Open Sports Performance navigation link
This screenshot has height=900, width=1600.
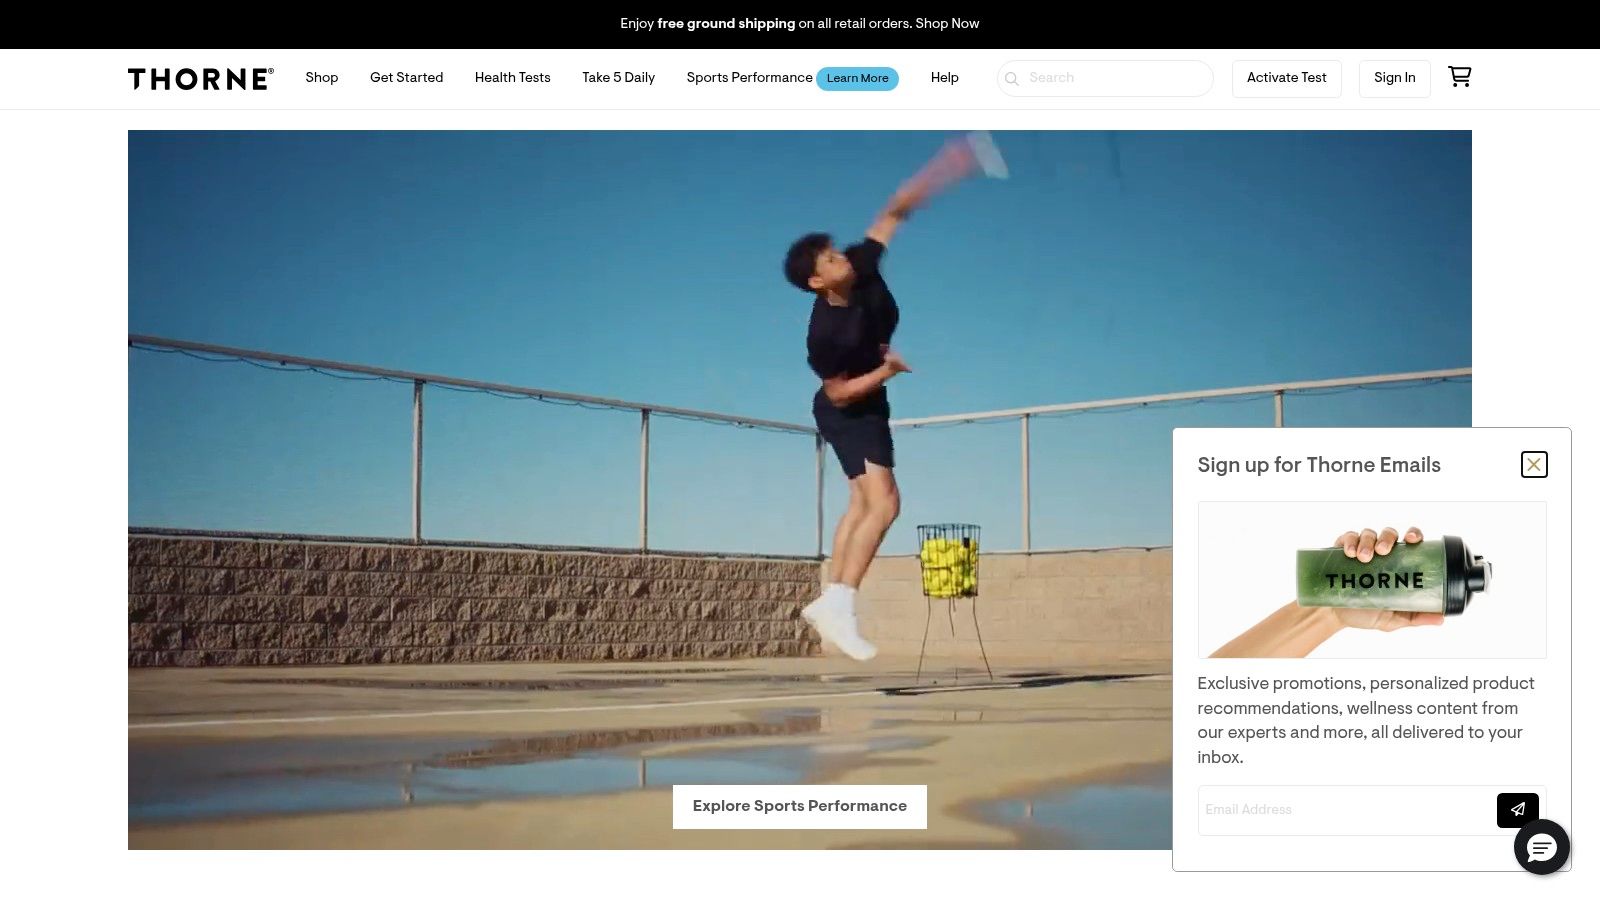click(749, 78)
